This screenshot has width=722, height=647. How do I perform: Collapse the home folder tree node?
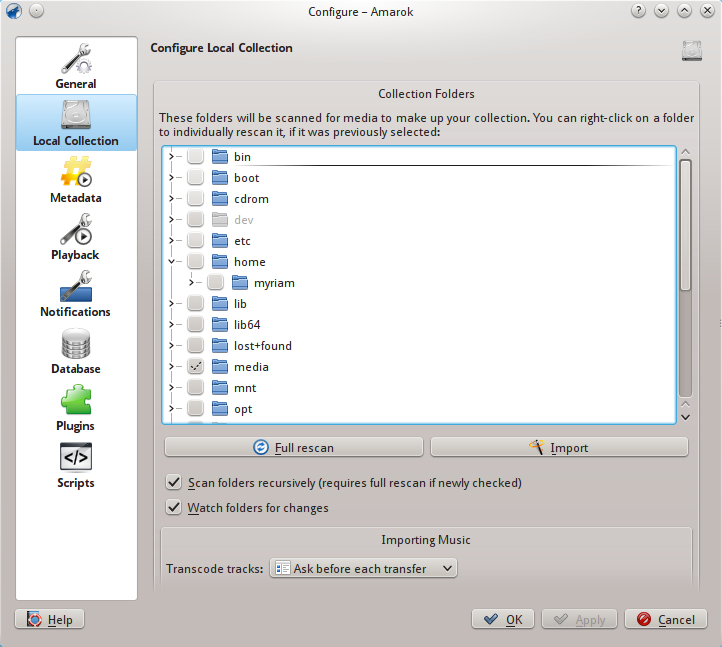(x=172, y=262)
